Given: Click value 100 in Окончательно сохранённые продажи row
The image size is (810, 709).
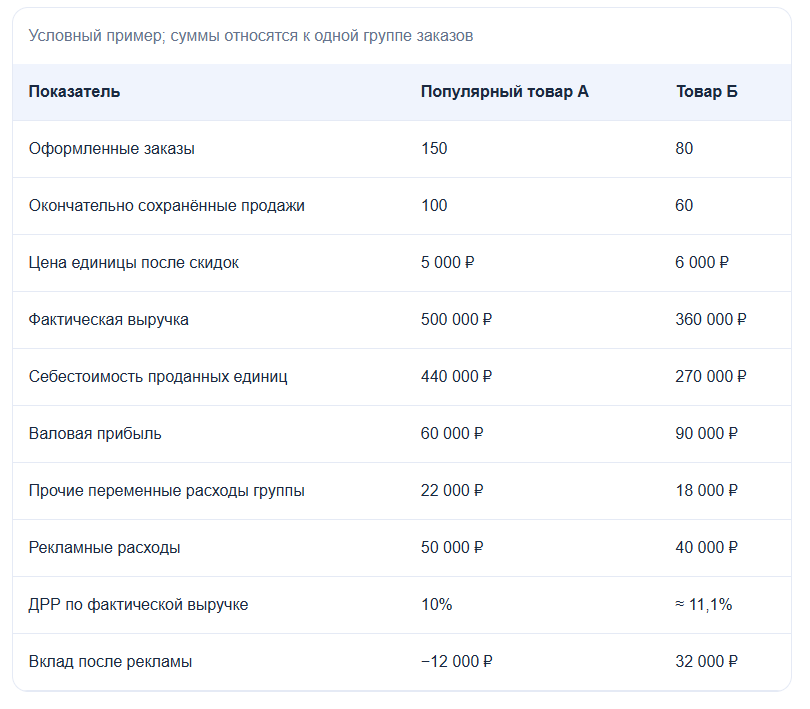Looking at the screenshot, I should tap(434, 206).
